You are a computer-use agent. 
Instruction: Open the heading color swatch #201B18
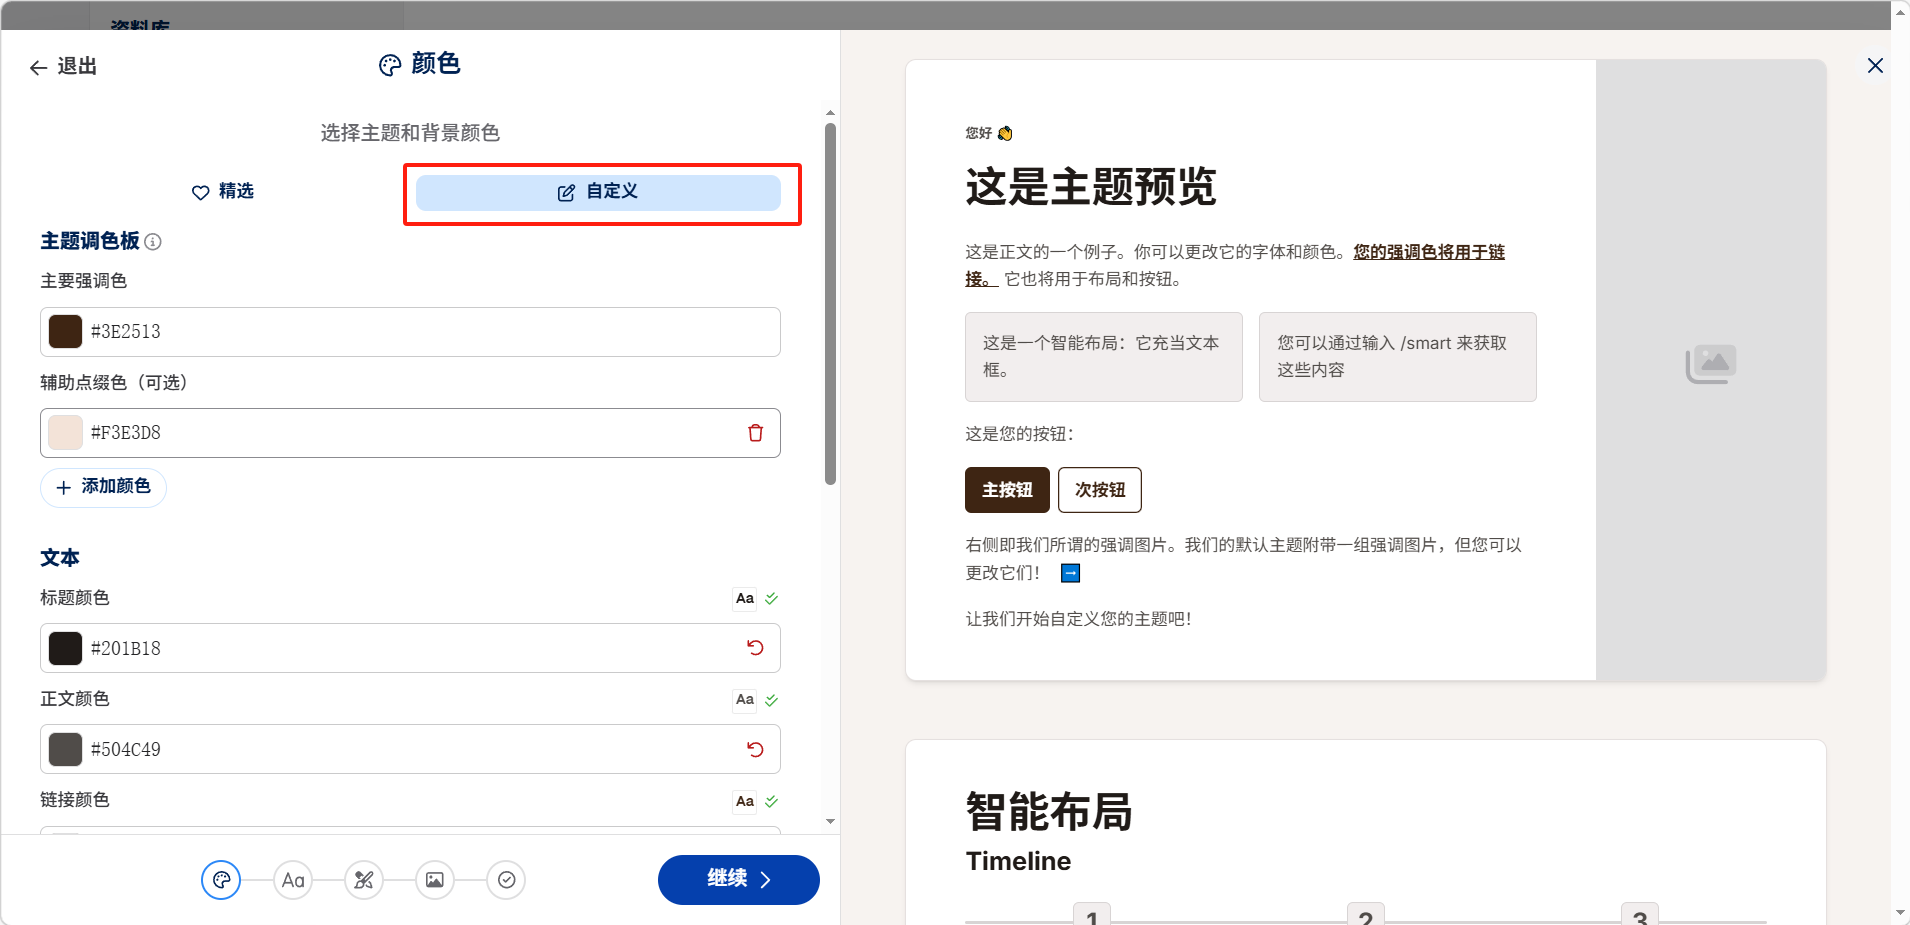tap(66, 648)
